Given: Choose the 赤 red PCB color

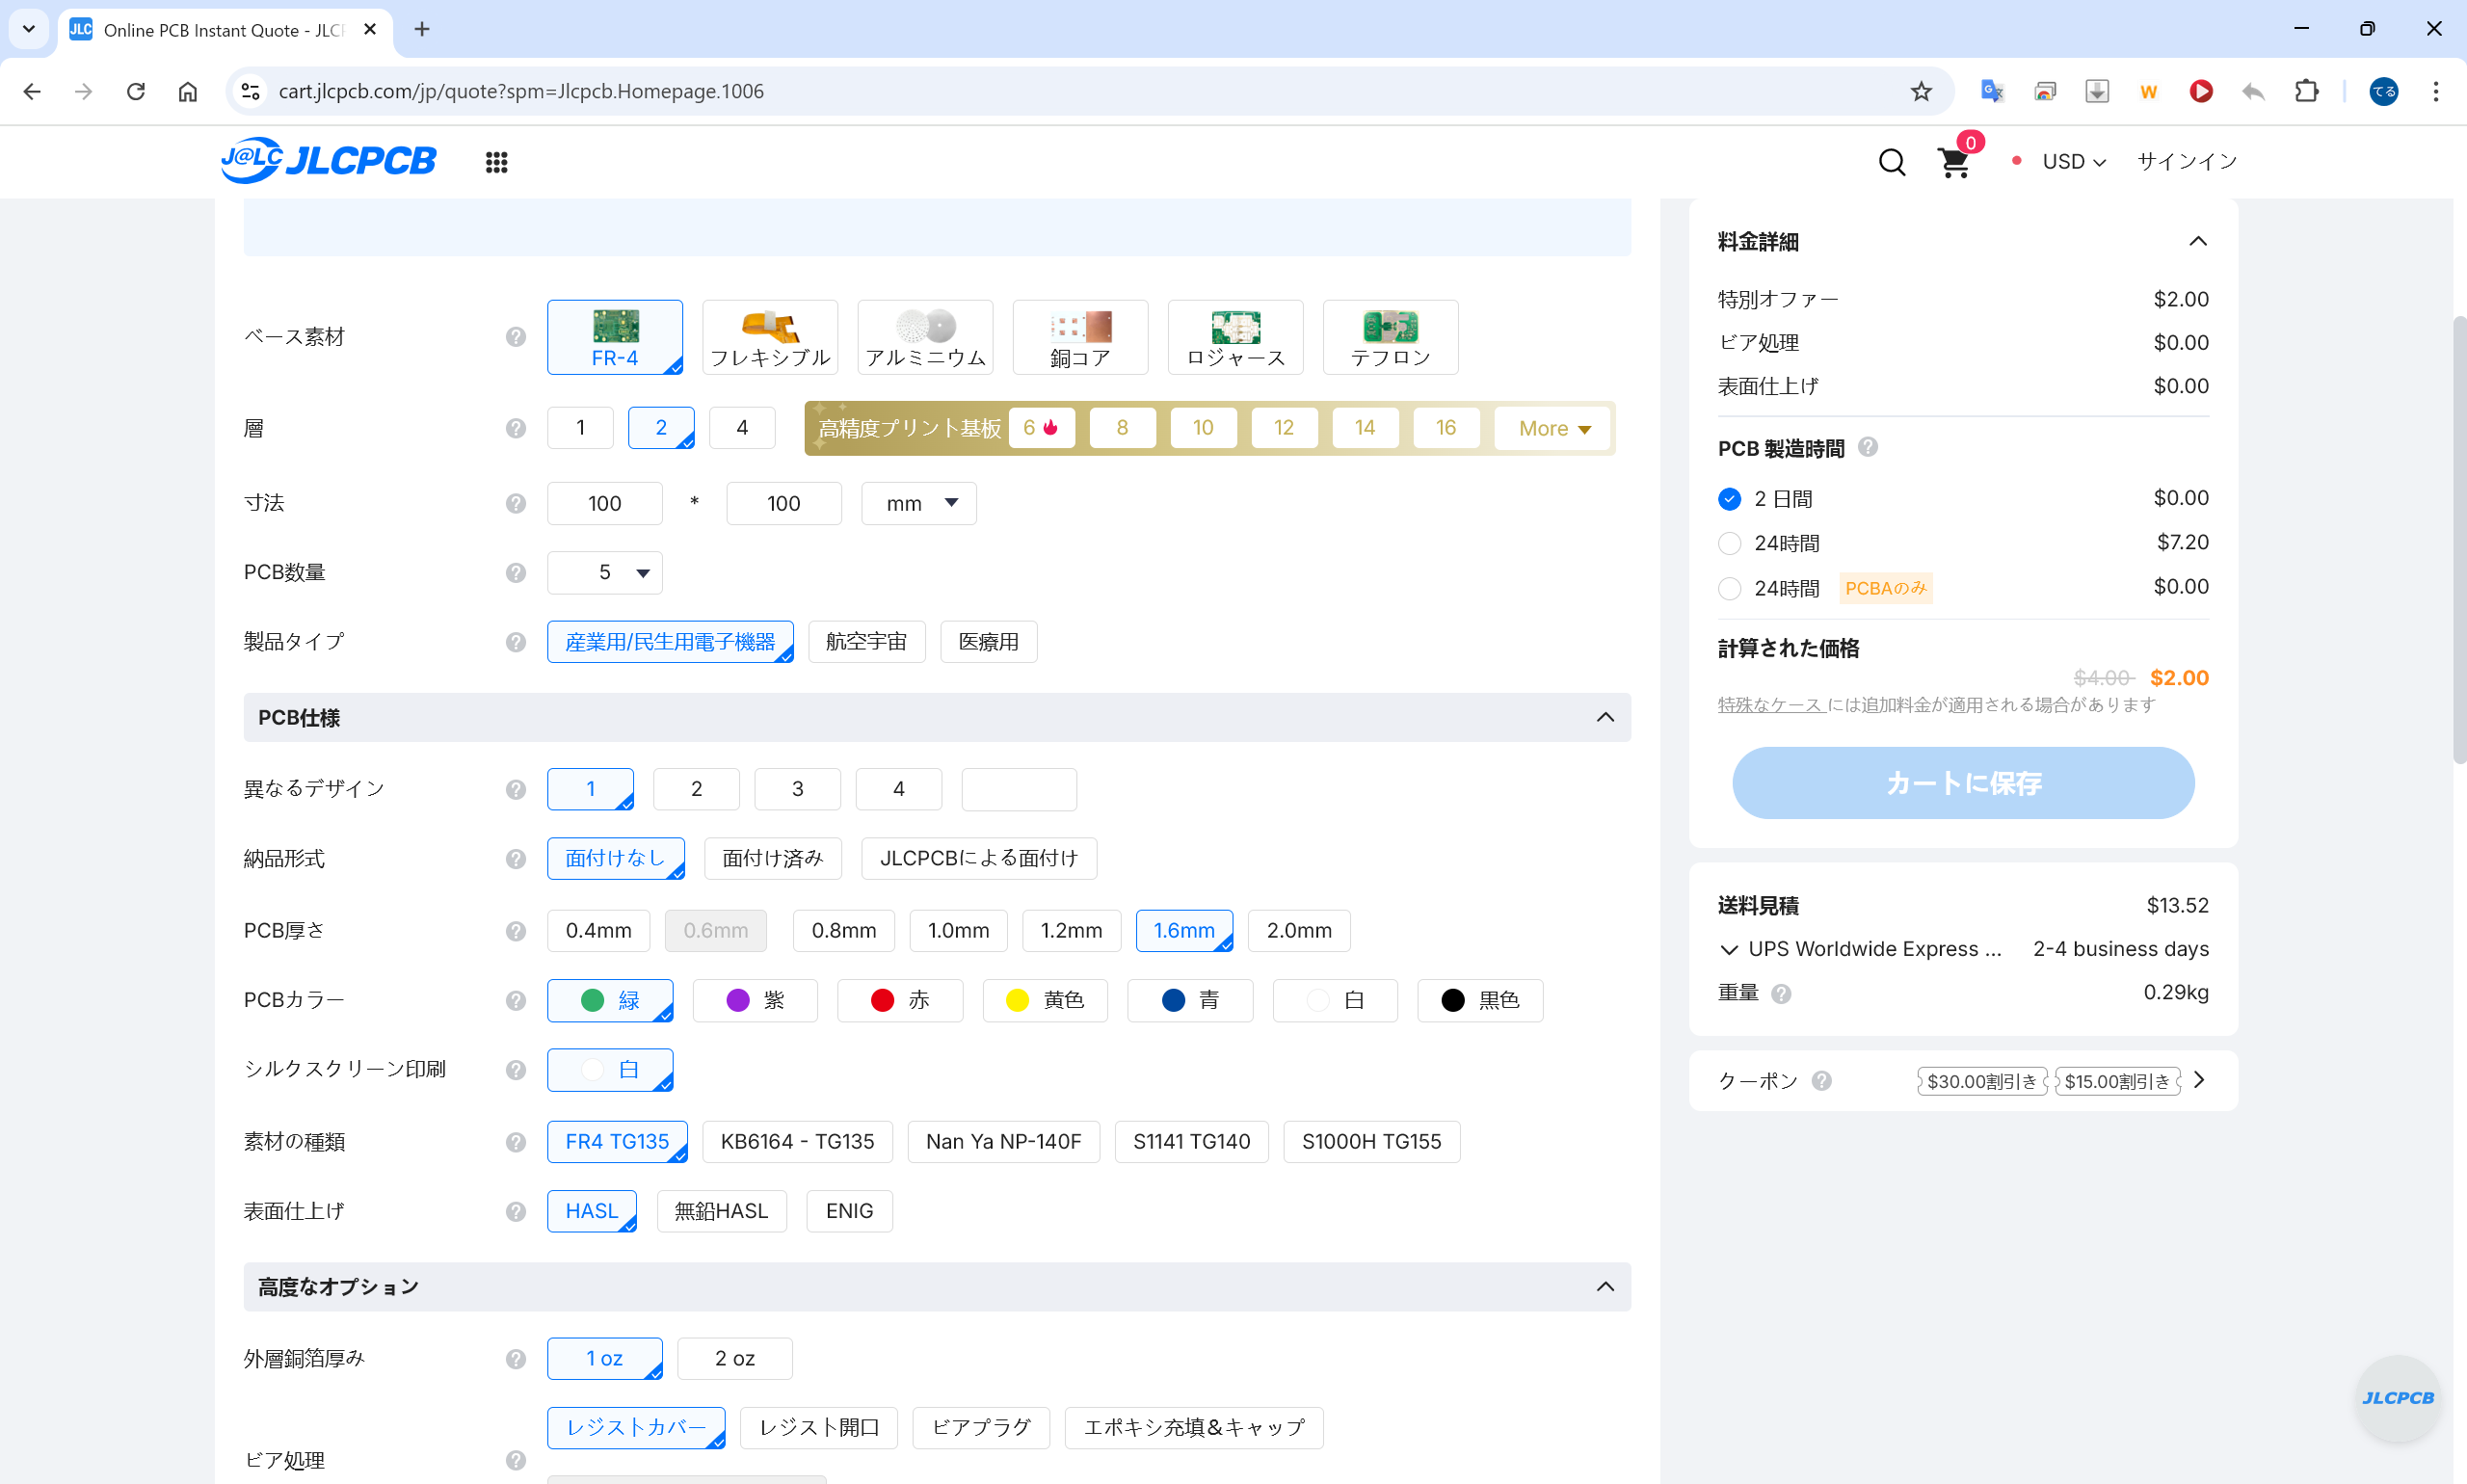Looking at the screenshot, I should tap(899, 1000).
